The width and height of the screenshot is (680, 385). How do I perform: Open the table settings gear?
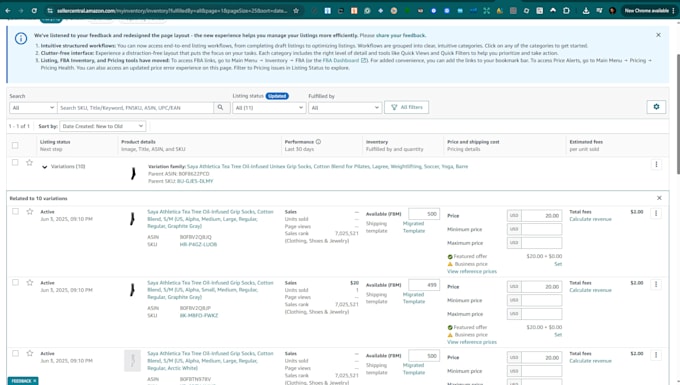(656, 107)
